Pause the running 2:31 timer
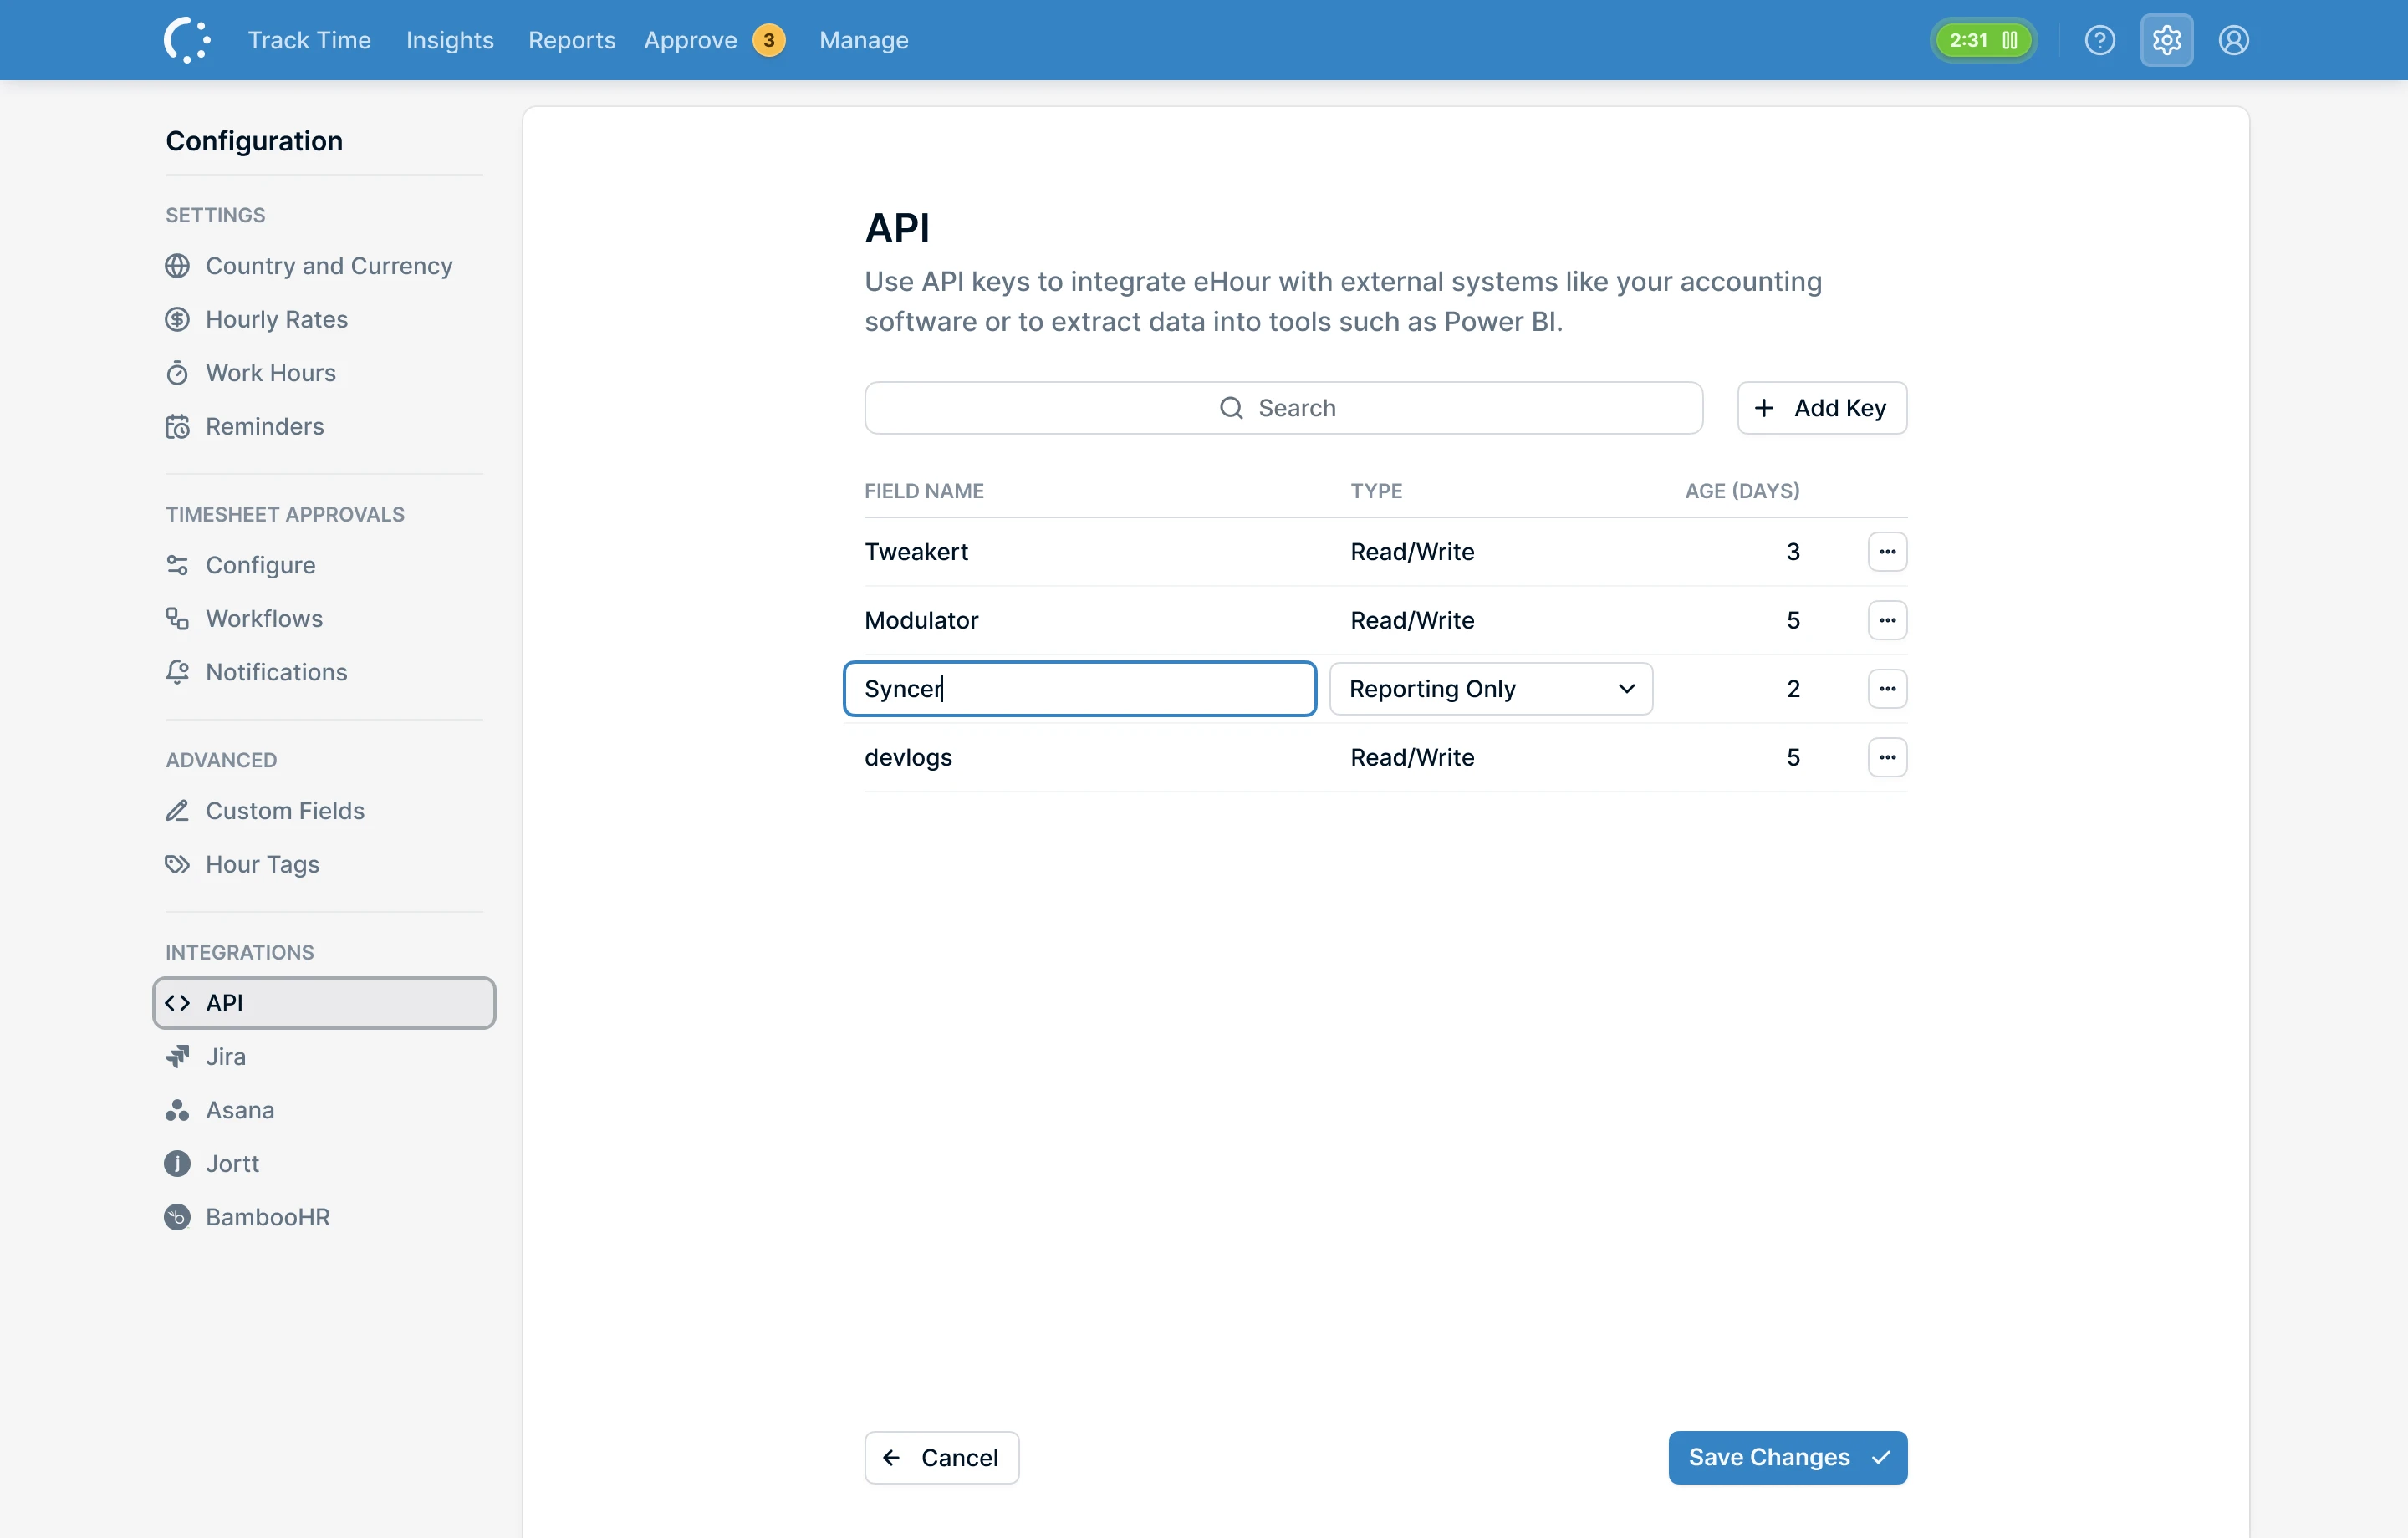This screenshot has height=1538, width=2408. (x=2010, y=40)
